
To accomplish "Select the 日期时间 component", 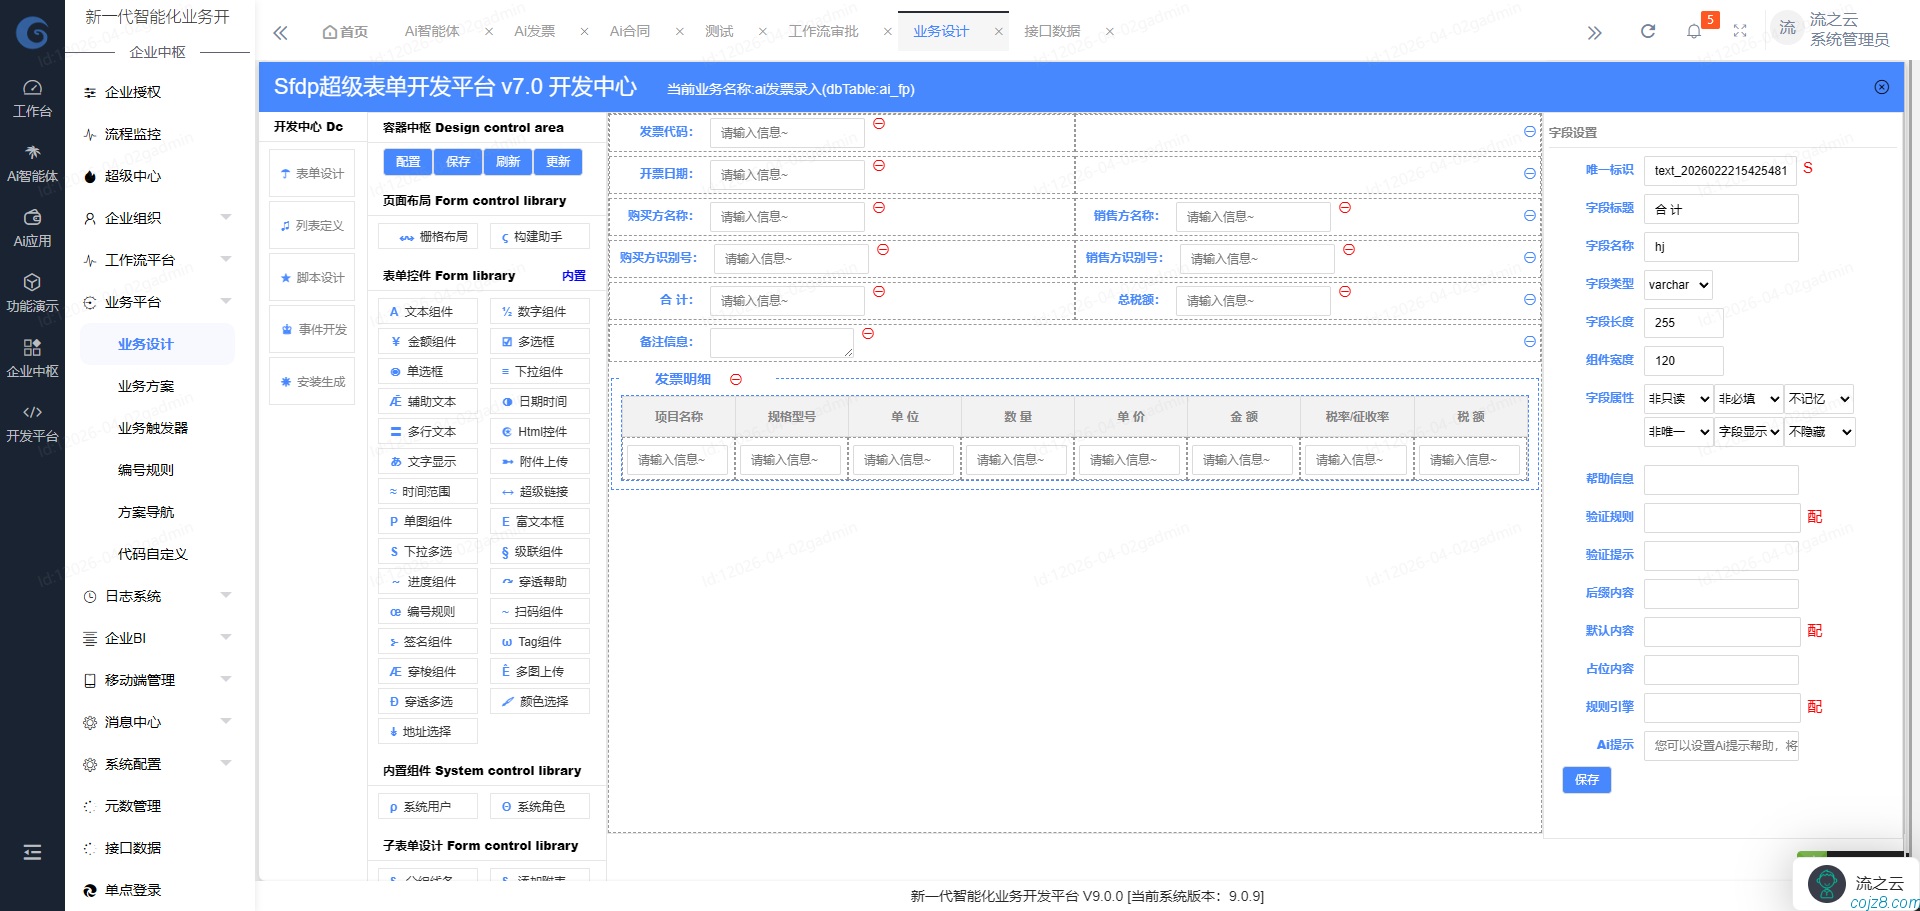I will pos(539,401).
